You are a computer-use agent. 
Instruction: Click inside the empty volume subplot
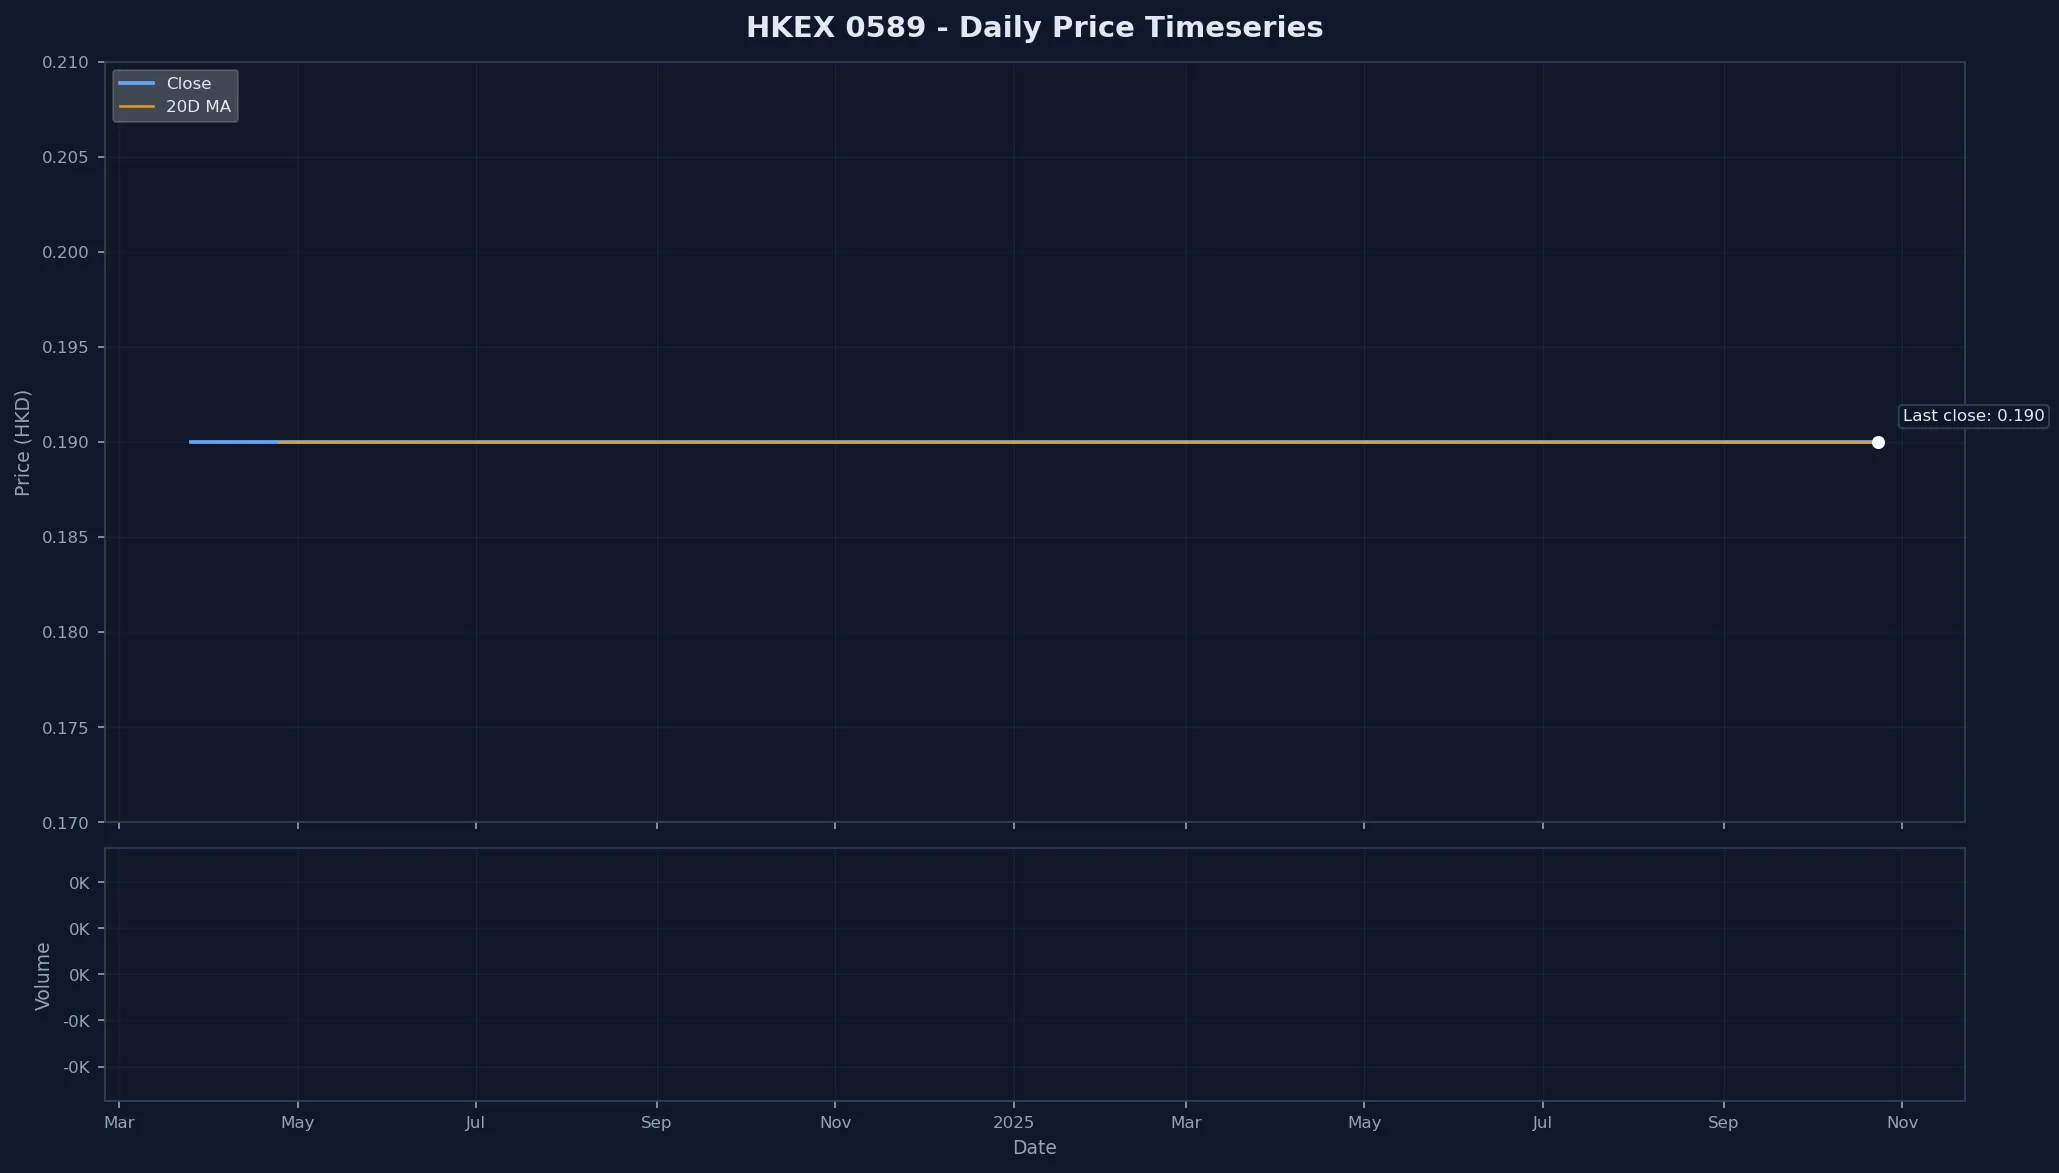pos(1000,975)
